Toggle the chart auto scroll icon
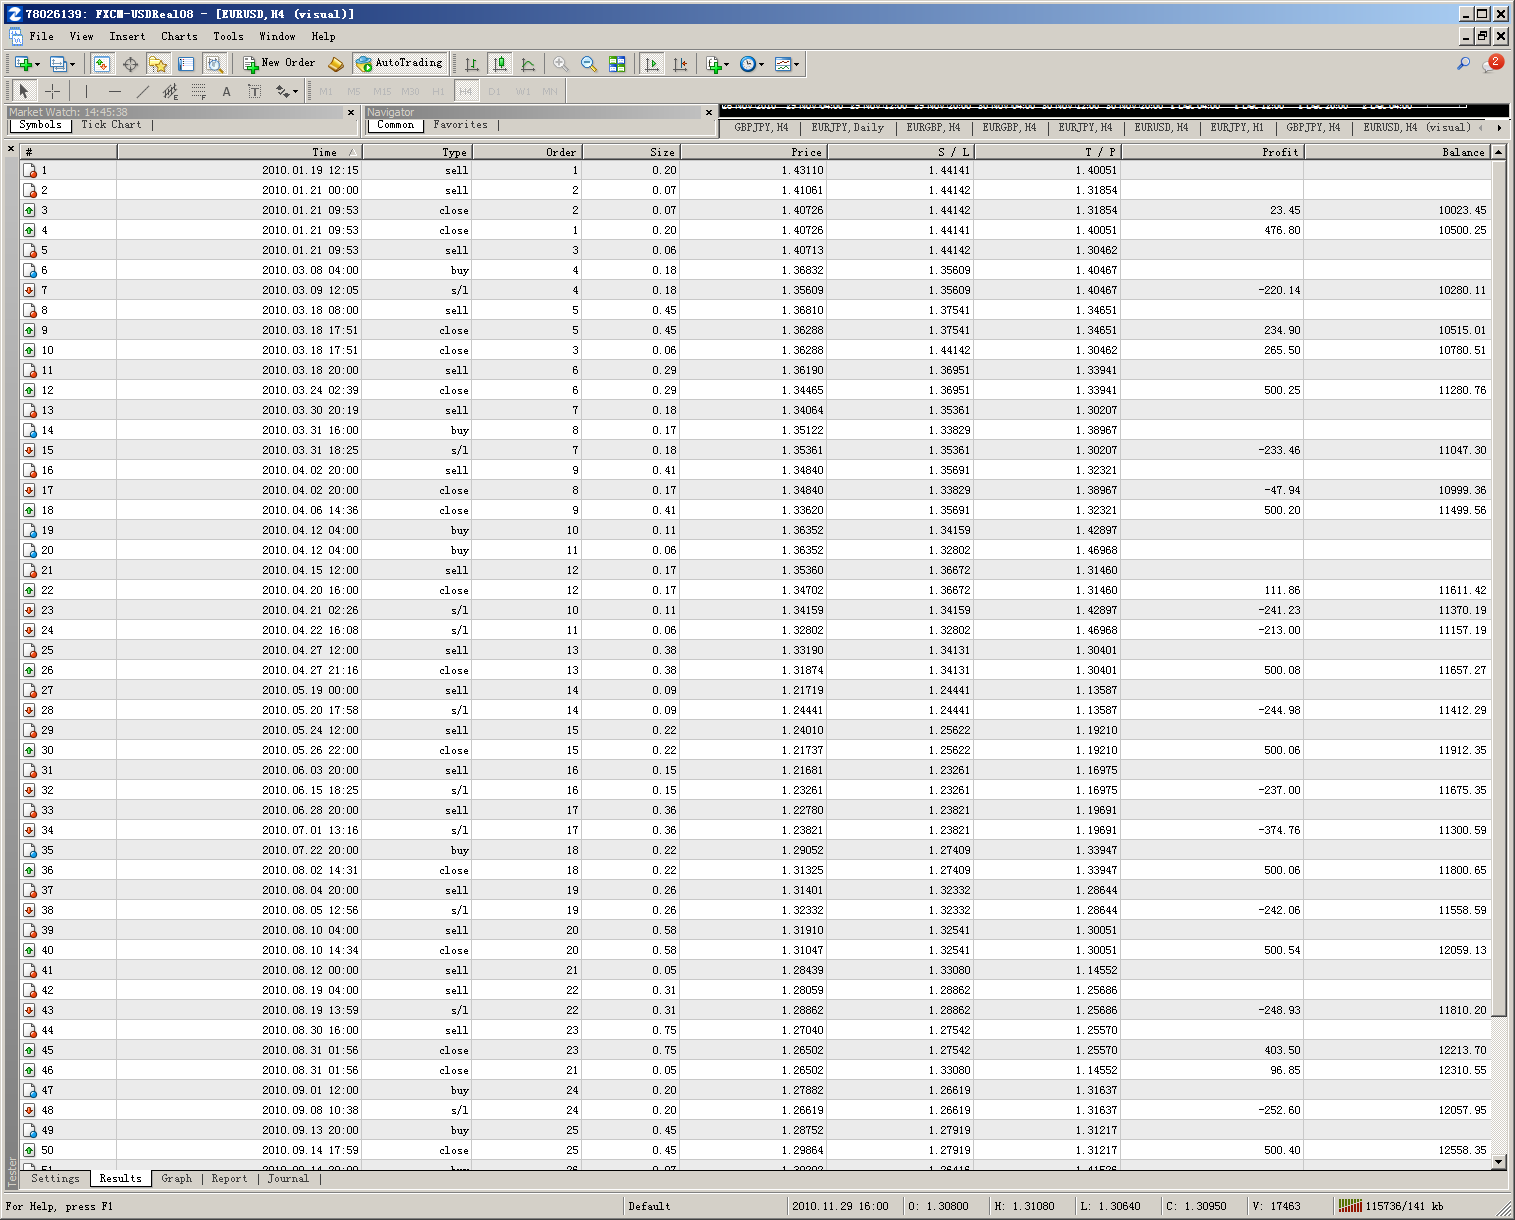This screenshot has width=1515, height=1220. pos(652,64)
